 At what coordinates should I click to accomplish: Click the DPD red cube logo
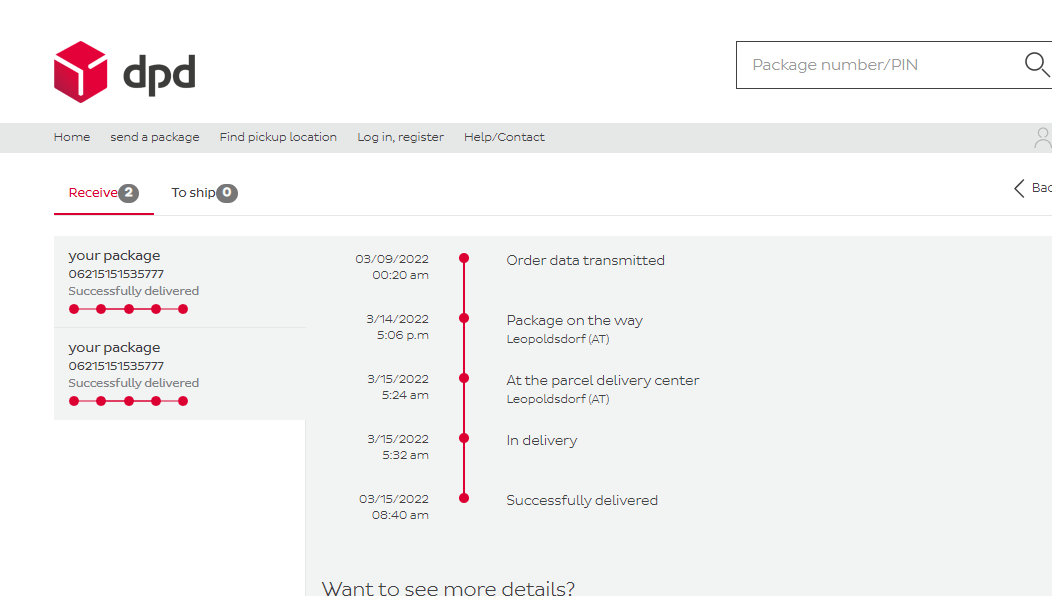point(80,72)
